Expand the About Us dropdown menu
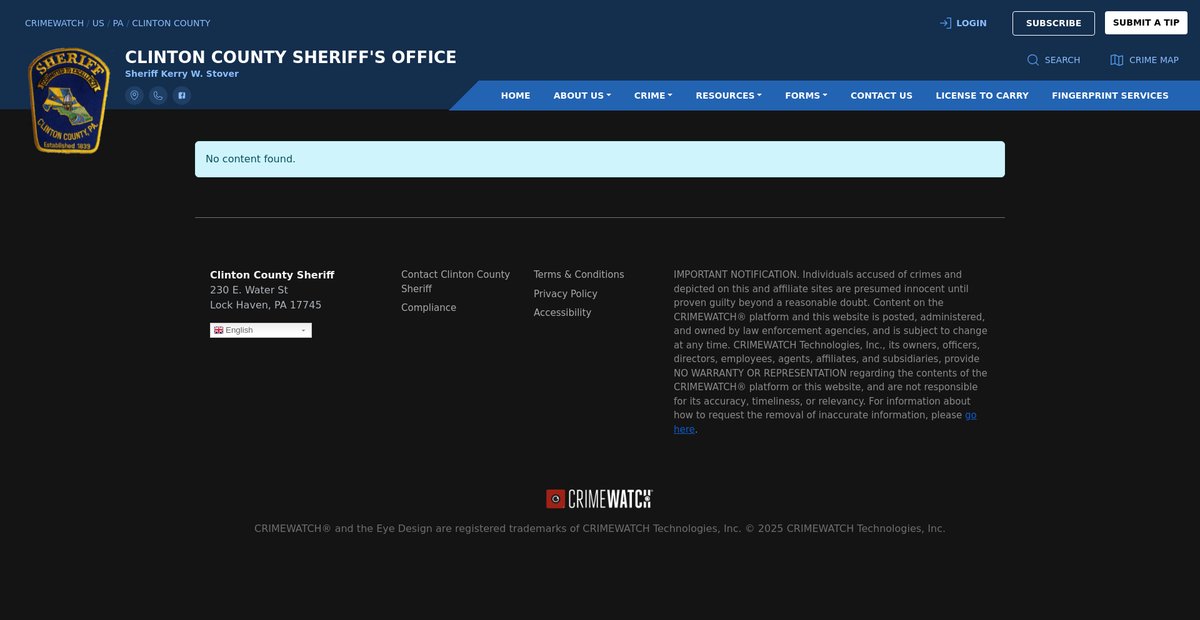Viewport: 1200px width, 620px height. [x=582, y=96]
